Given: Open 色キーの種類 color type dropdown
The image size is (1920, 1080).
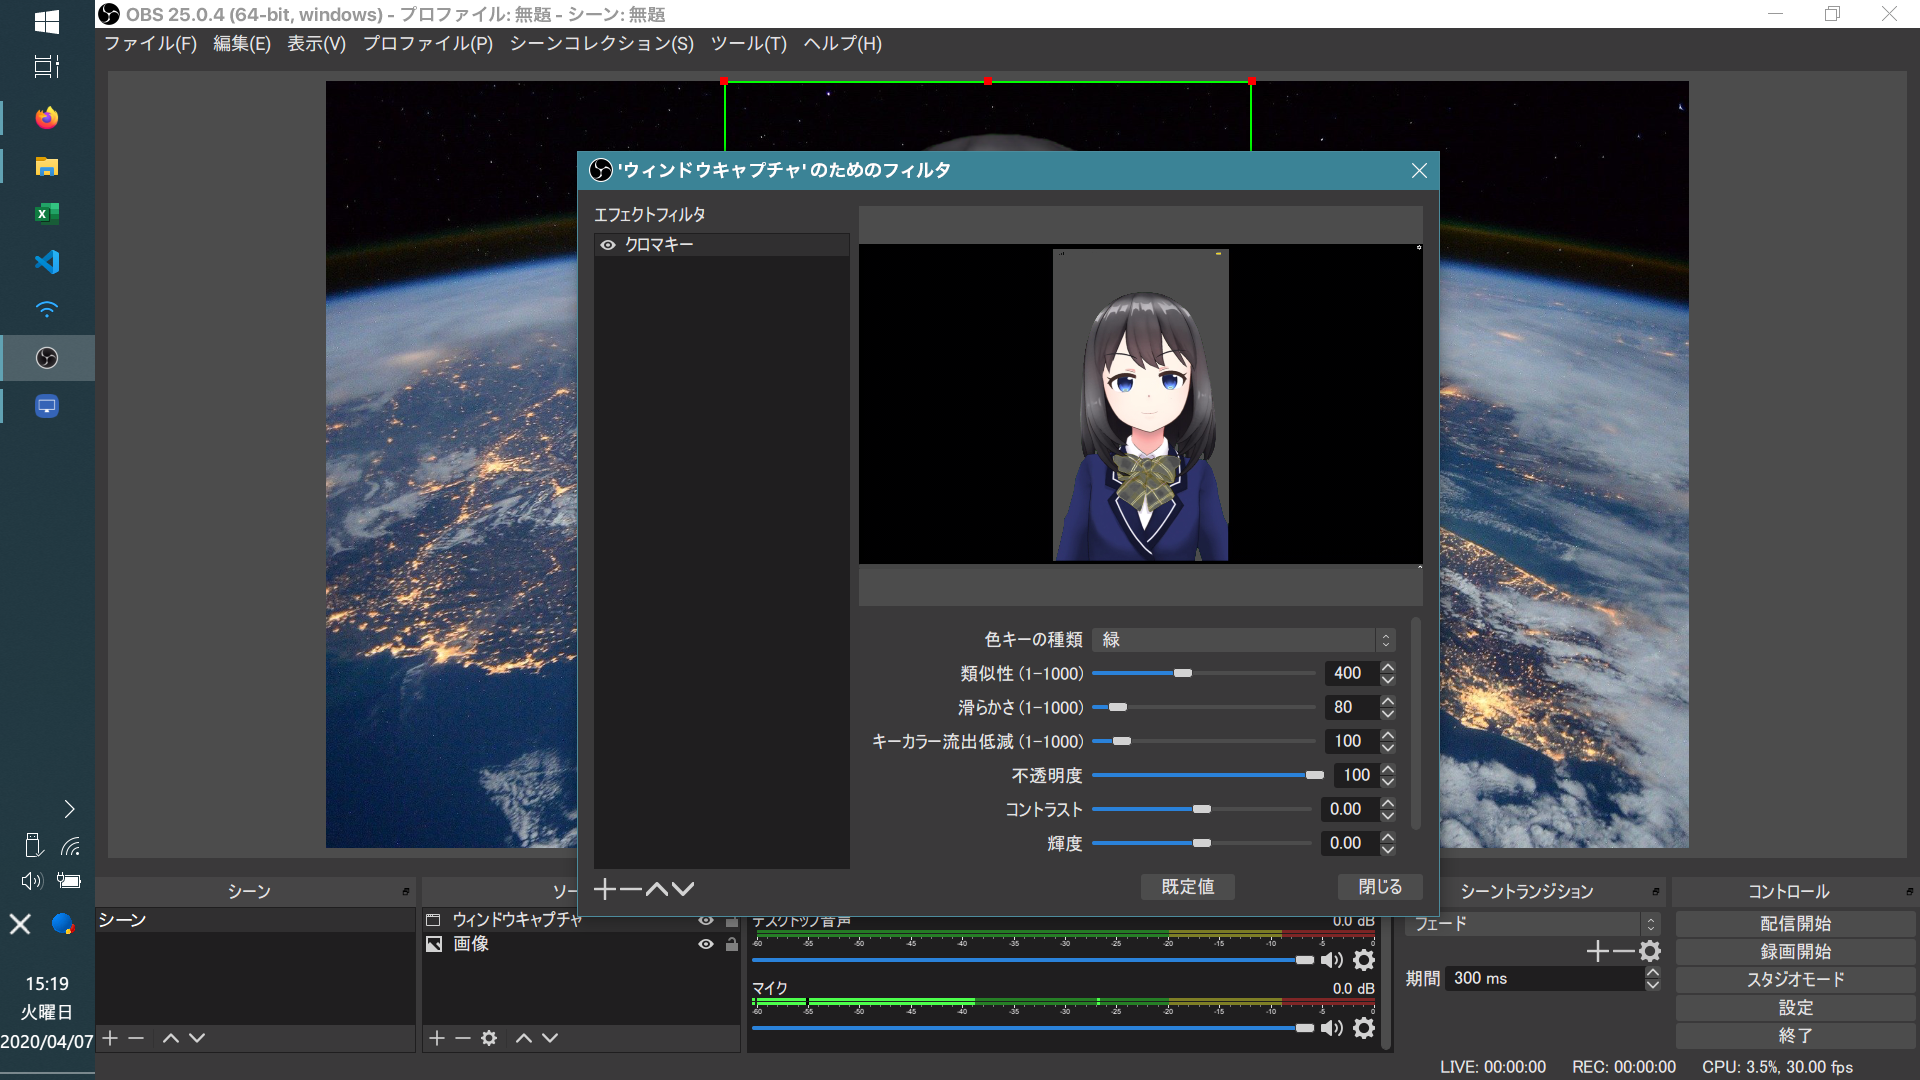Looking at the screenshot, I should tap(1243, 640).
